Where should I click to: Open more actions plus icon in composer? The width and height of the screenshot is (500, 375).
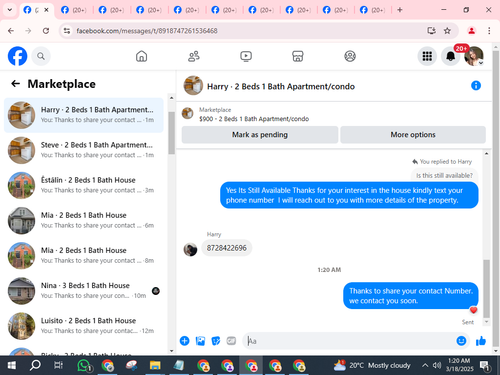coord(184,341)
